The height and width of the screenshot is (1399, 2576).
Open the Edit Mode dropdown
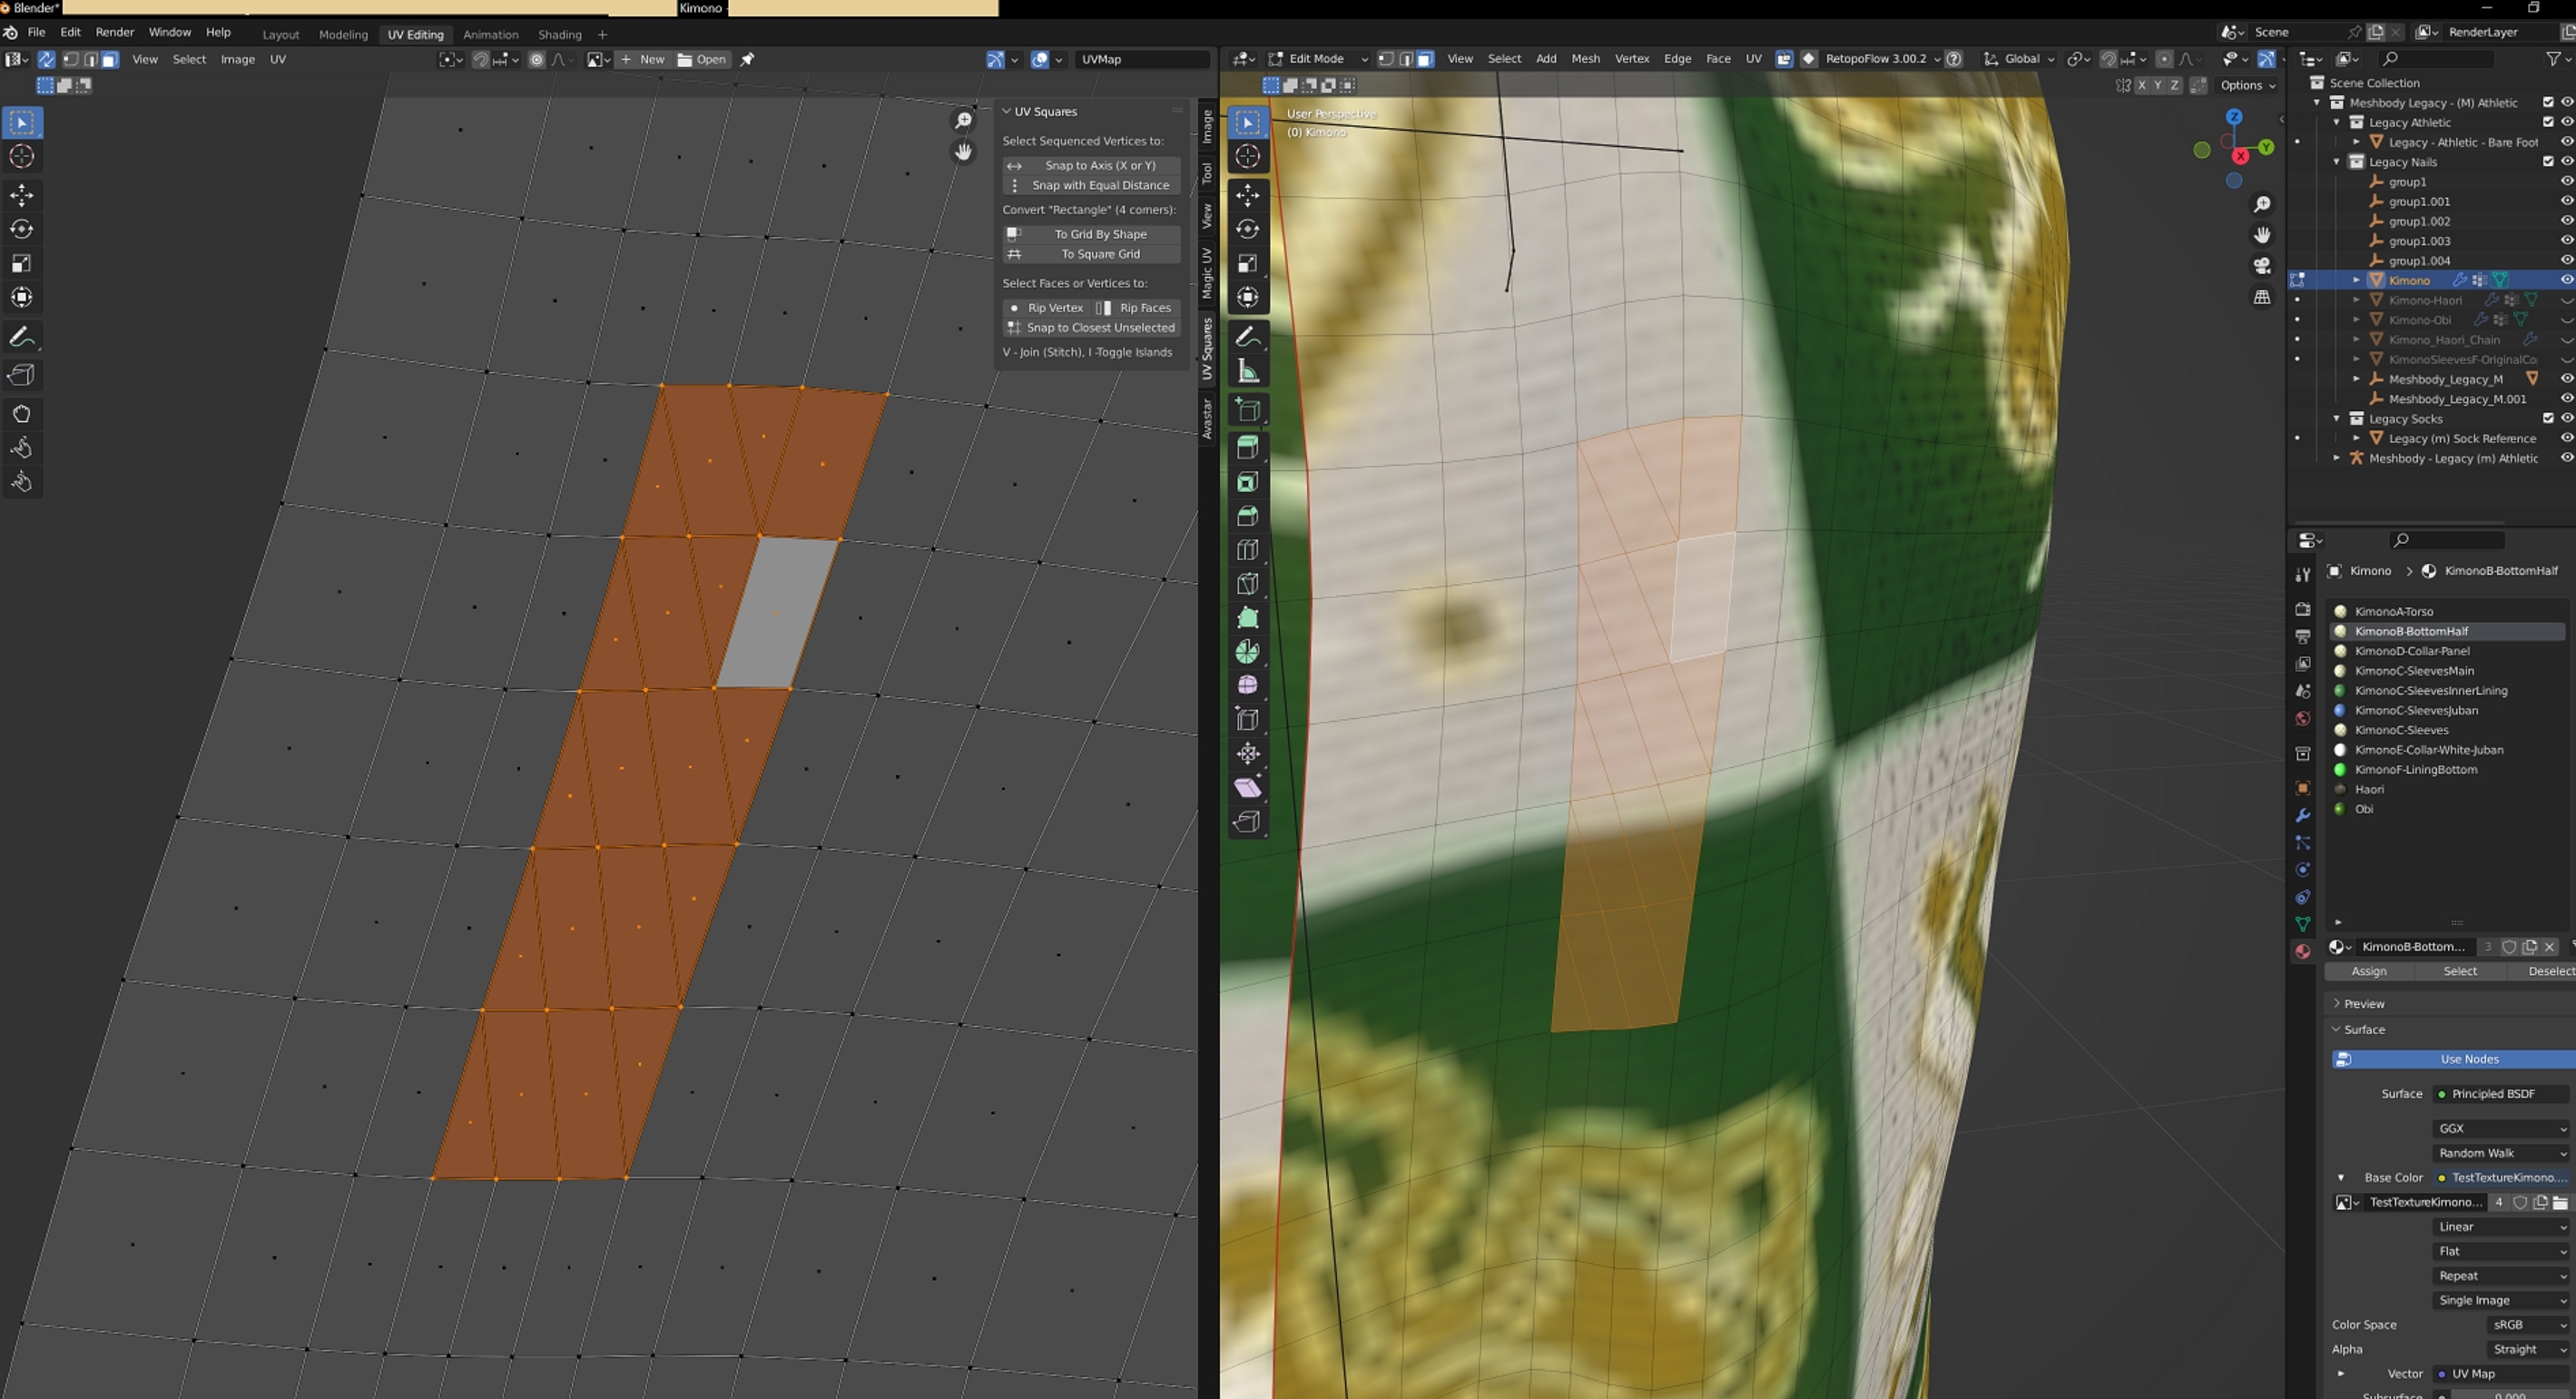pyautogui.click(x=1316, y=59)
